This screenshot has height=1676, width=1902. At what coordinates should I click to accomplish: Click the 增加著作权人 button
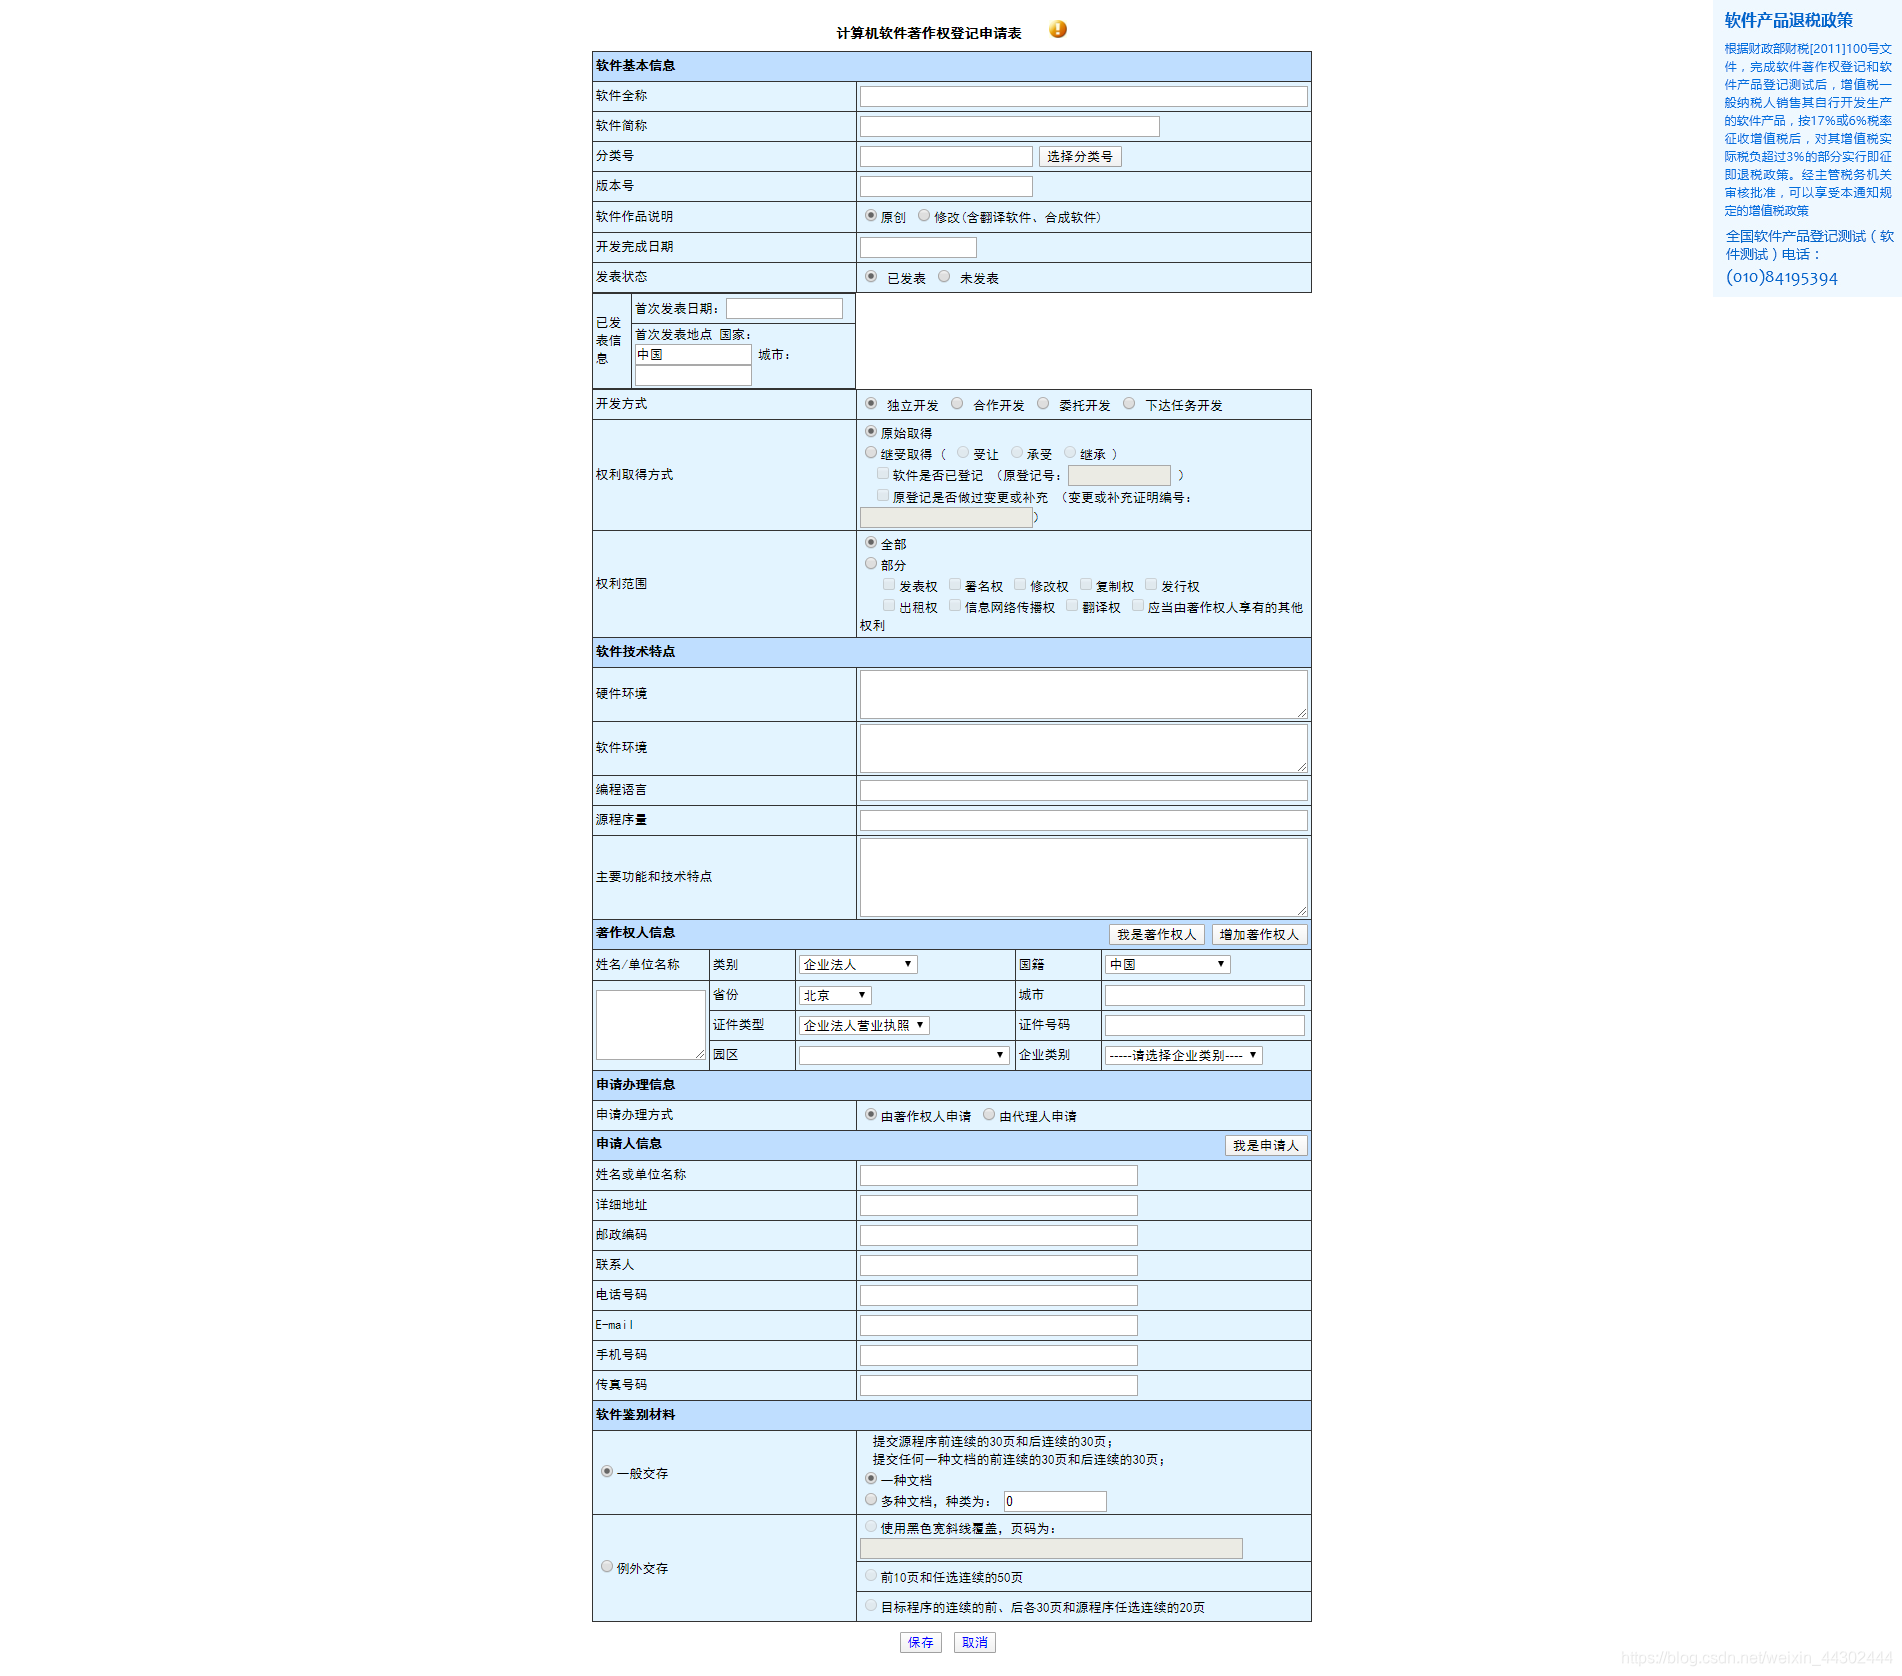(1259, 935)
